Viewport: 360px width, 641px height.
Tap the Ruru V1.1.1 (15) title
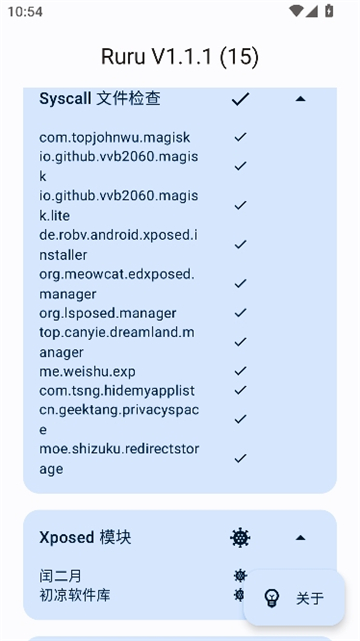click(180, 56)
